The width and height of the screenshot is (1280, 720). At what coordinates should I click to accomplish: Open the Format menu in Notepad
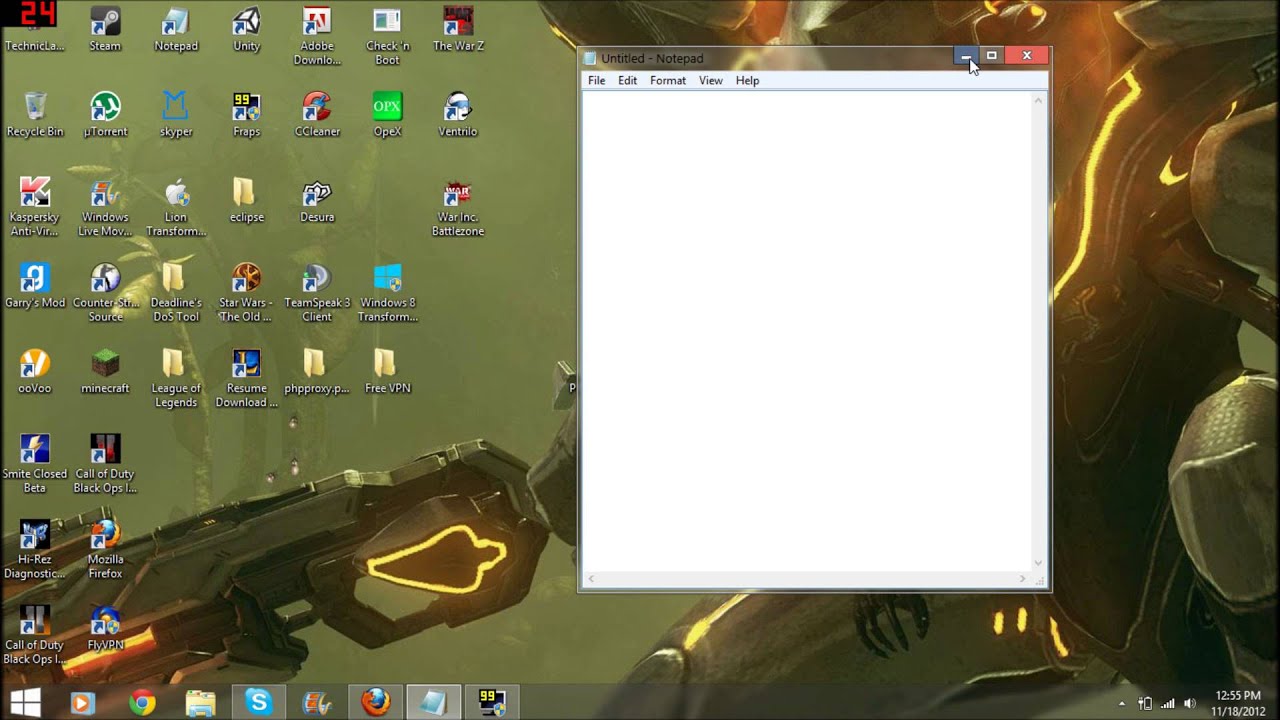point(667,81)
